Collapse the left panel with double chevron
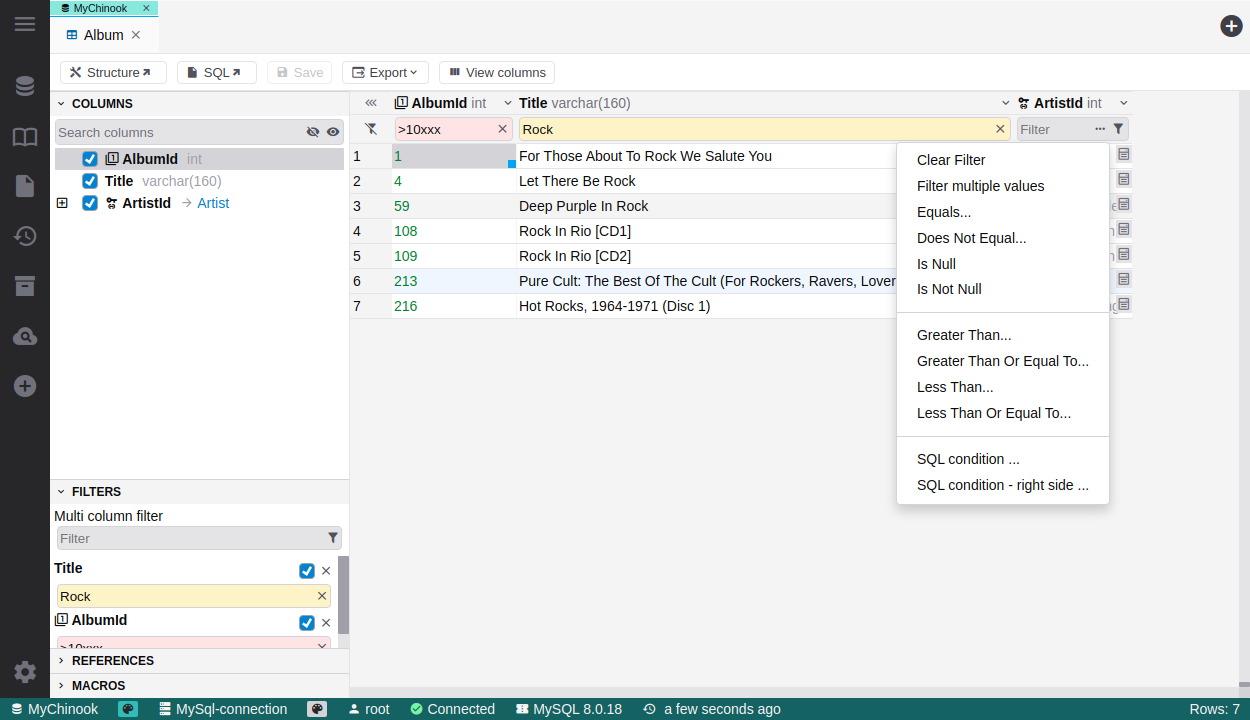 tap(371, 103)
